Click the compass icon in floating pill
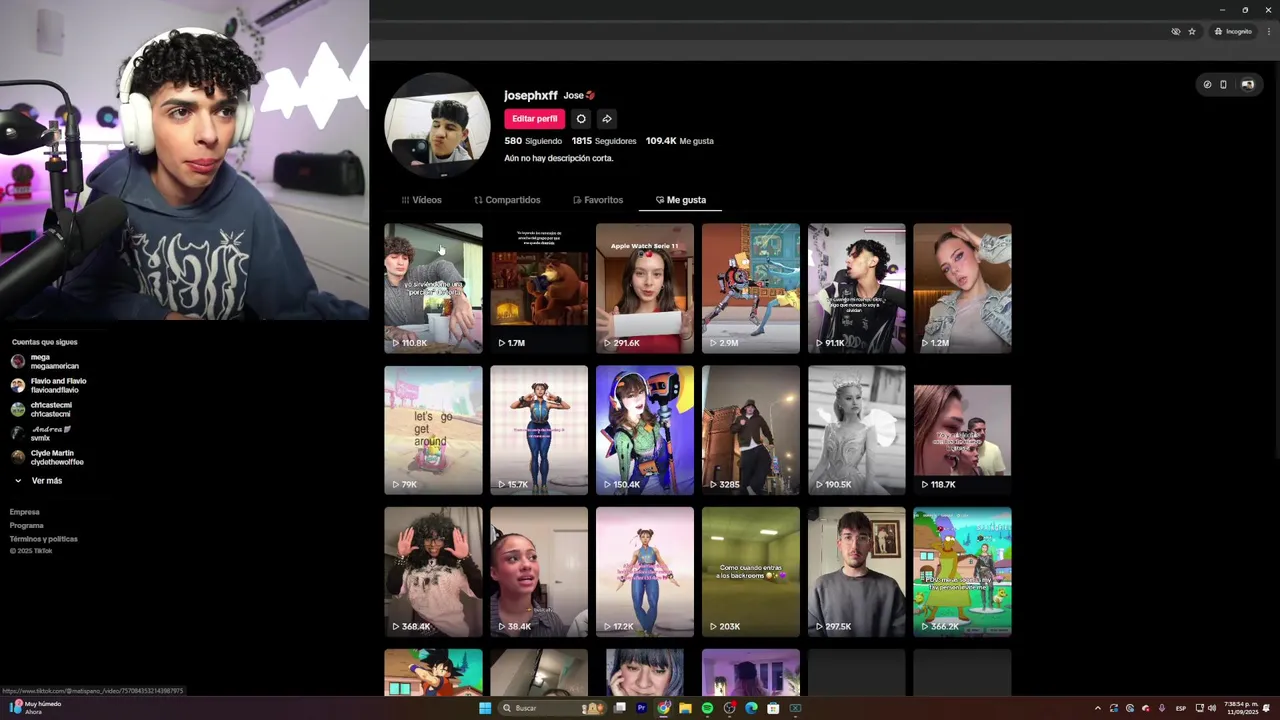Image resolution: width=1280 pixels, height=720 pixels. [x=1207, y=85]
